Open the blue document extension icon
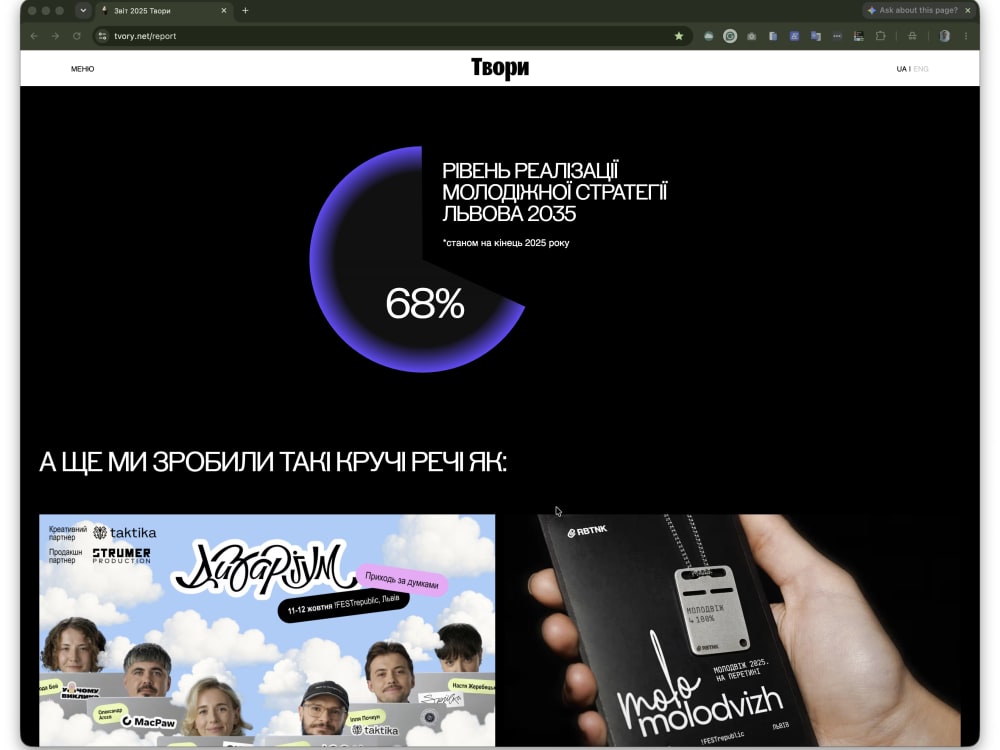The image size is (1000, 750). pos(773,36)
